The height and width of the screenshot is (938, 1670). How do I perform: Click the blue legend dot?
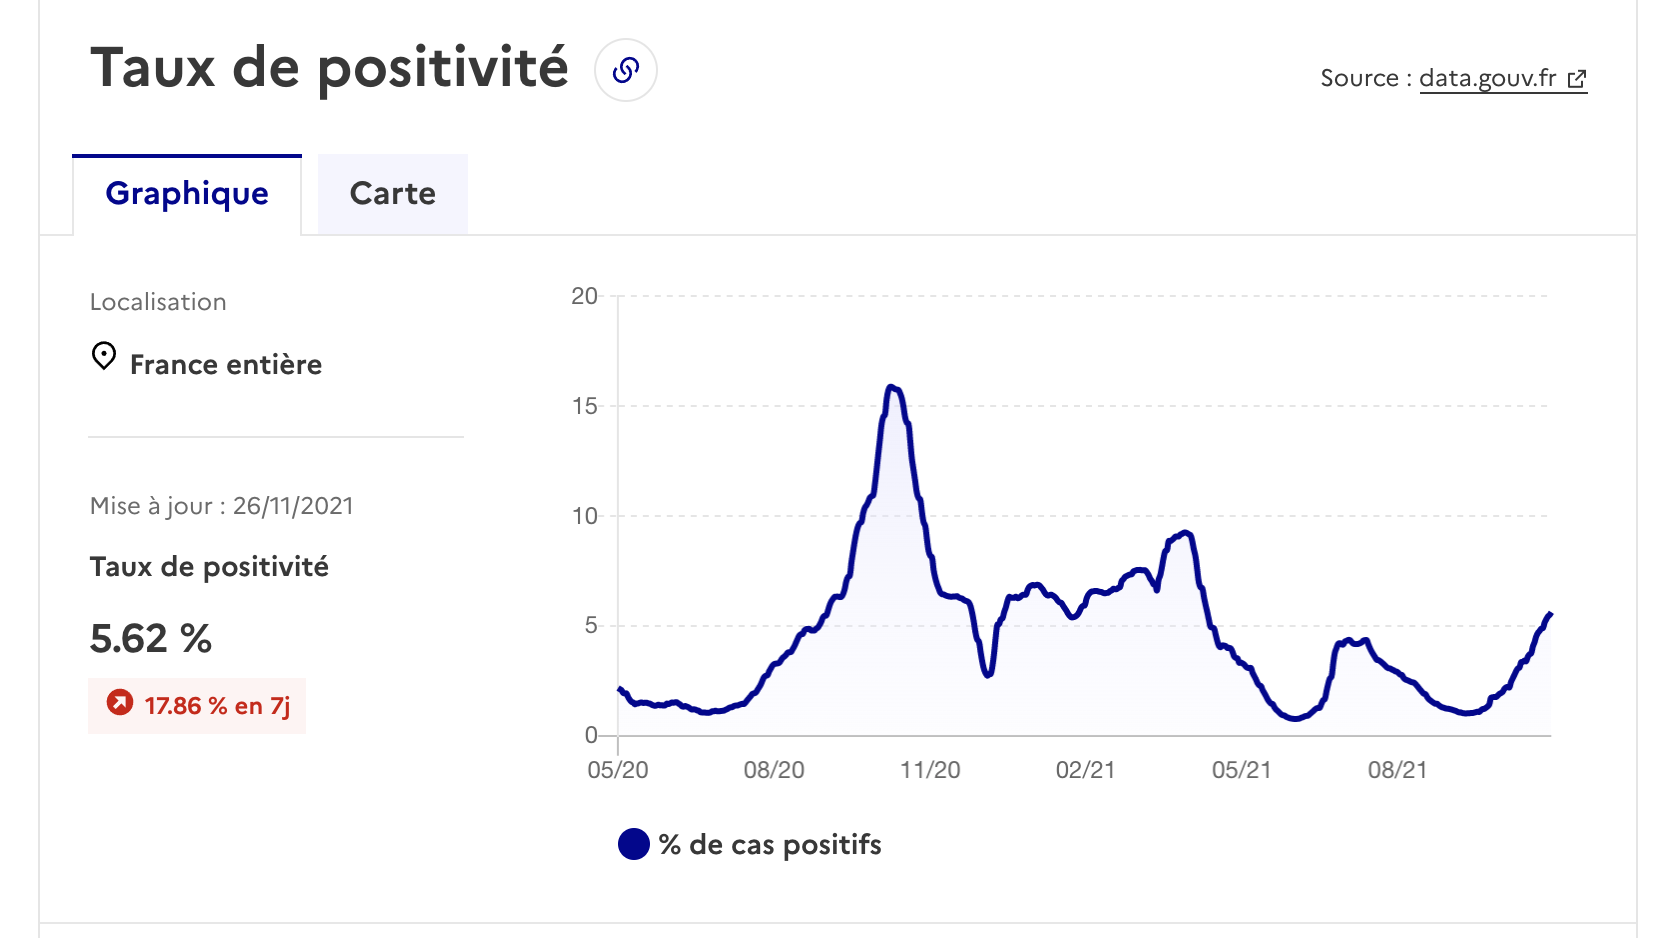coord(634,844)
